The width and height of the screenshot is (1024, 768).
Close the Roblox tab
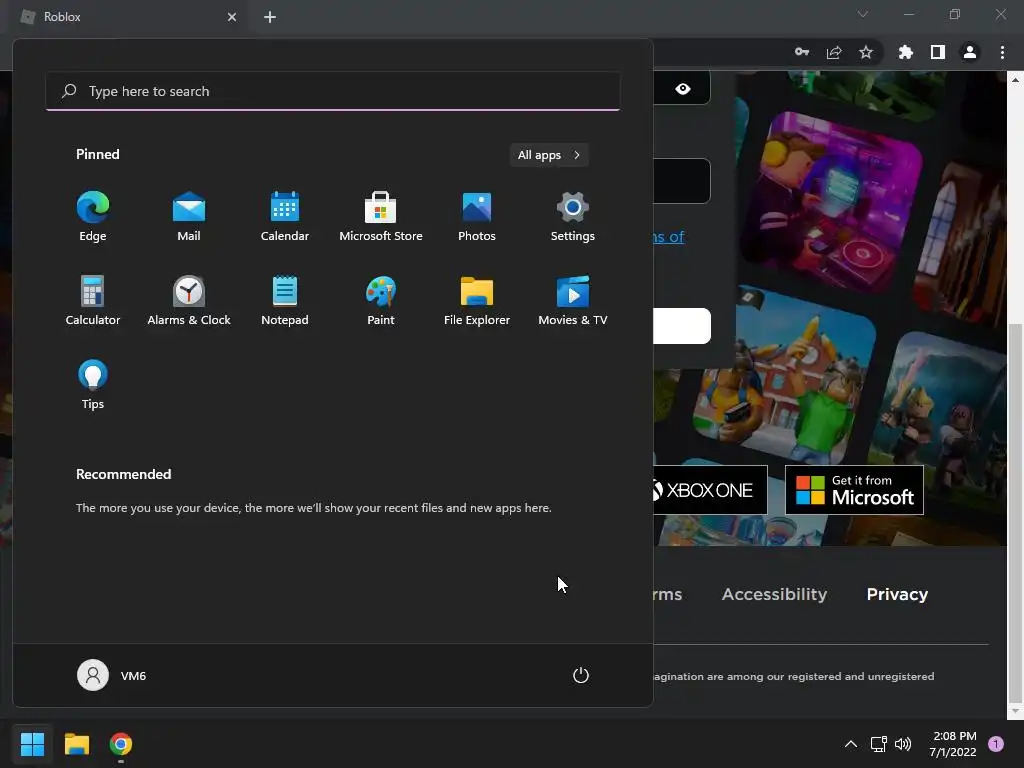pos(232,17)
